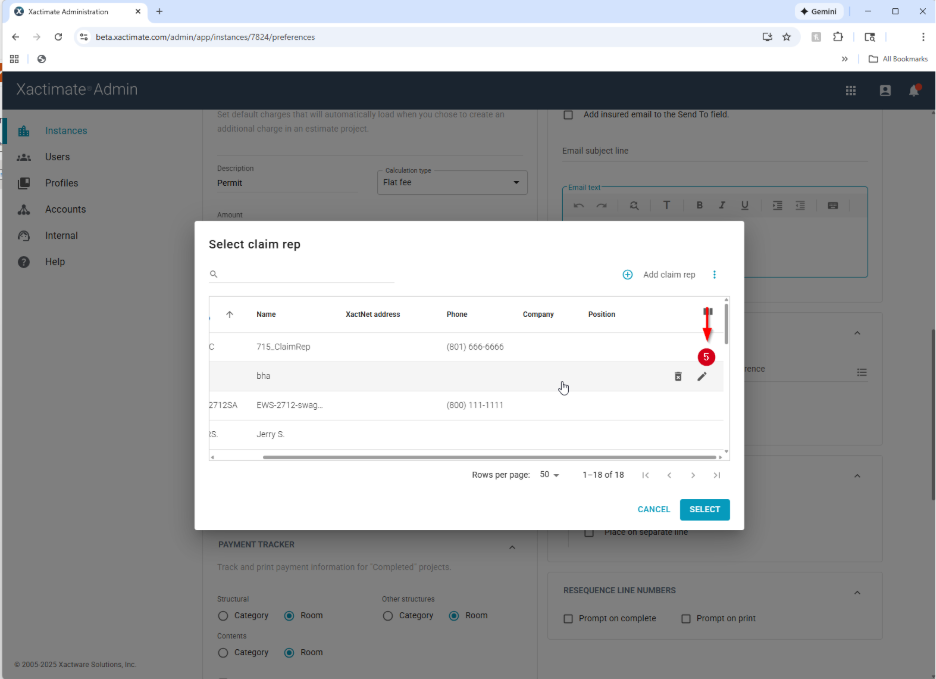This screenshot has height=679, width=936.
Task: Edit the bha claim rep entry
Action: pyautogui.click(x=702, y=376)
